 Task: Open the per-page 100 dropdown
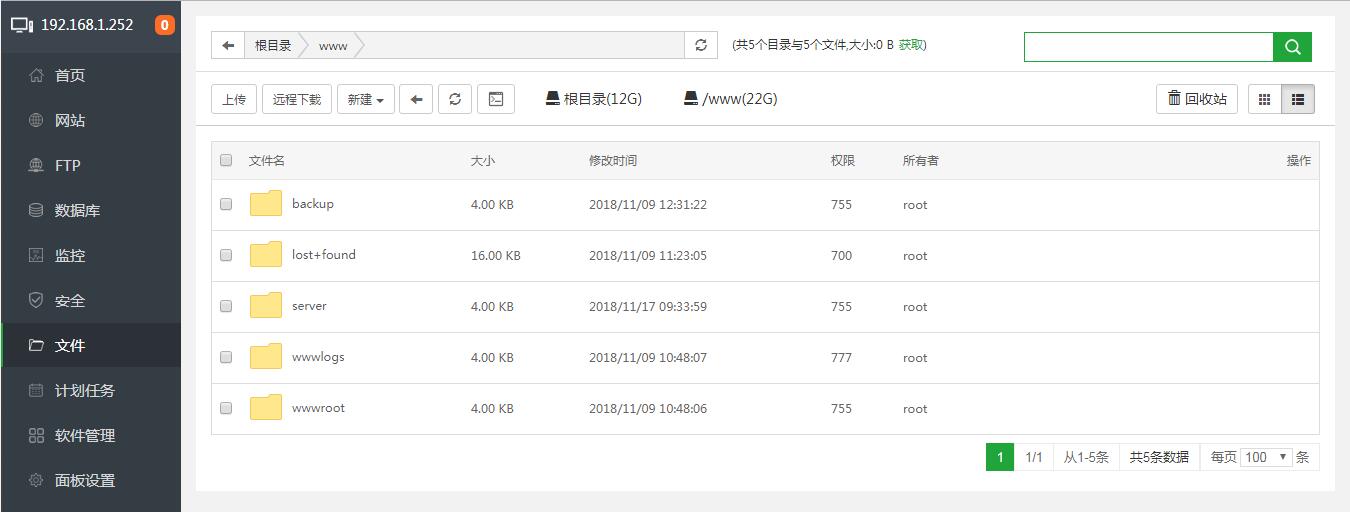tap(1266, 457)
